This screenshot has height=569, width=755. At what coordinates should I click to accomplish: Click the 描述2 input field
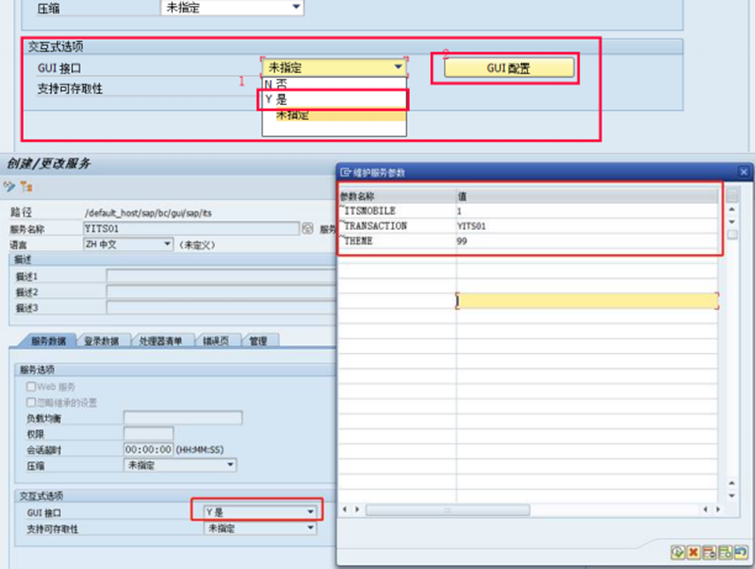click(221, 292)
